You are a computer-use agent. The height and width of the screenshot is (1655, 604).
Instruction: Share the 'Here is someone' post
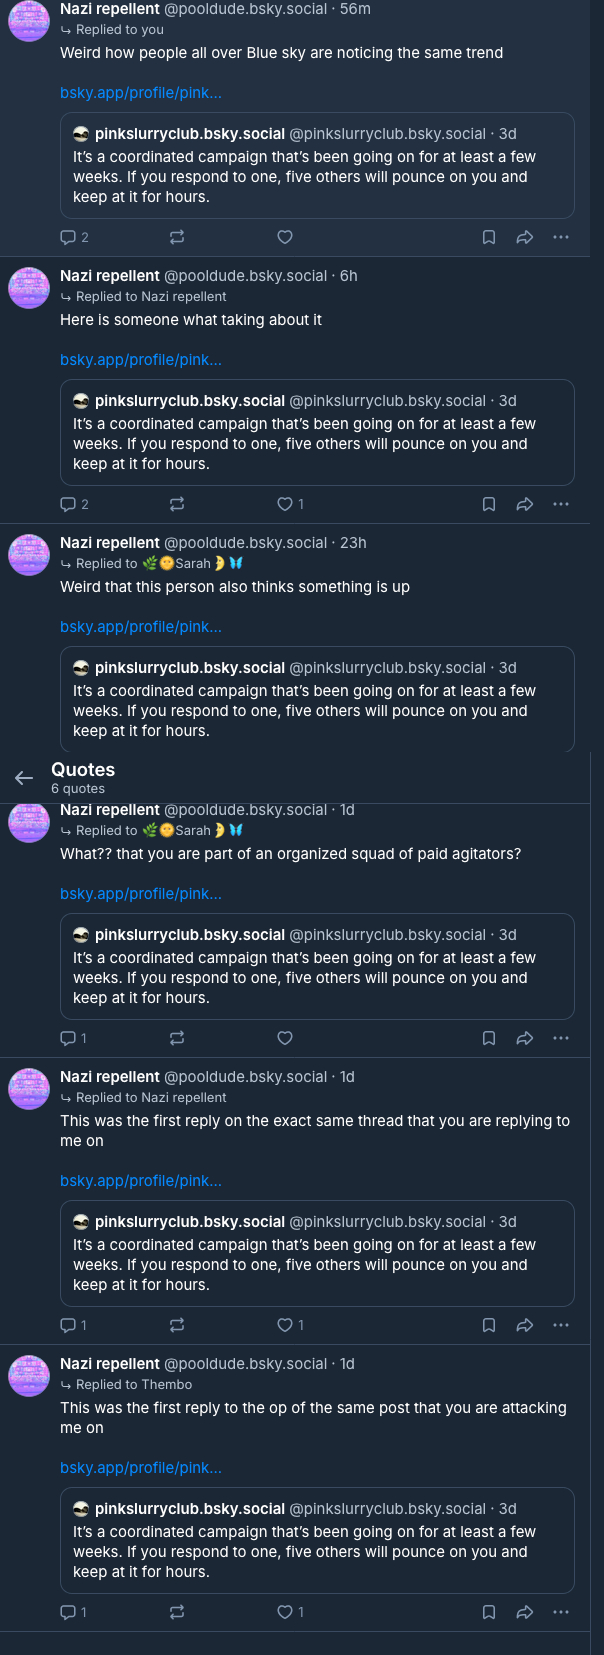(524, 504)
